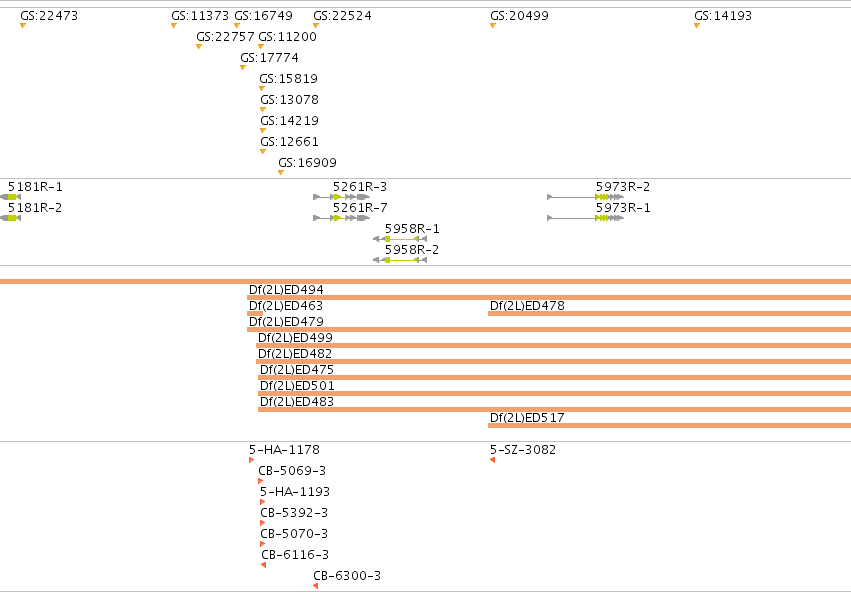Select the GS:14219 label
This screenshot has height=592, width=851.
click(x=289, y=120)
